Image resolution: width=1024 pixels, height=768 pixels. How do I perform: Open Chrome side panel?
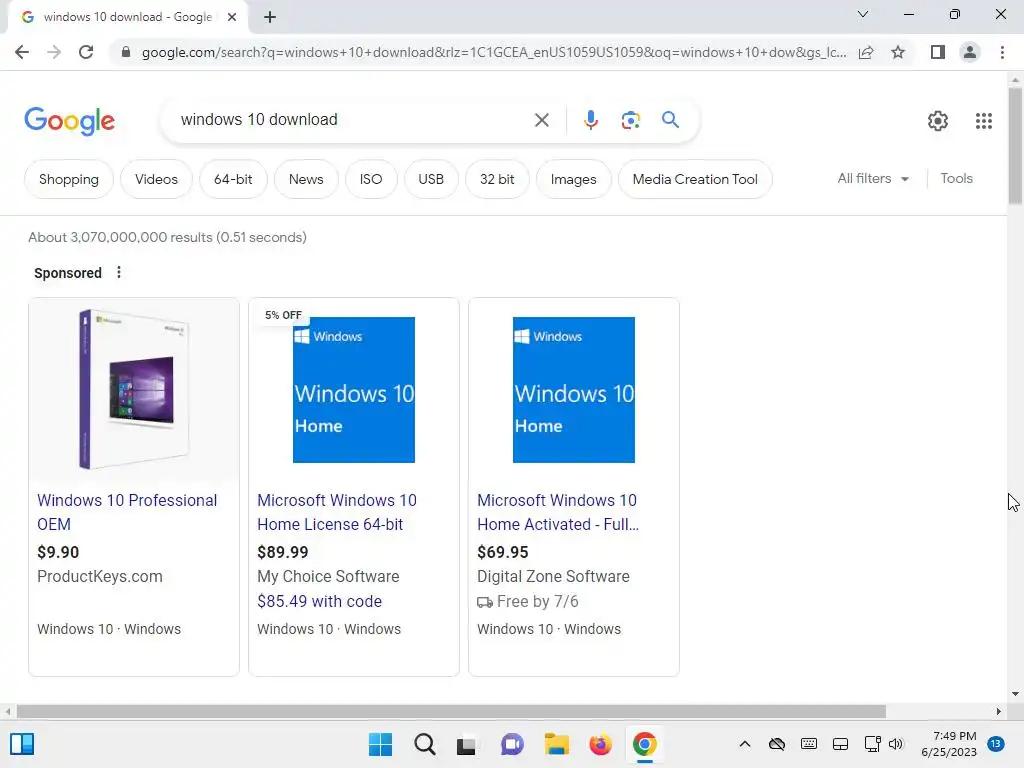[x=938, y=52]
